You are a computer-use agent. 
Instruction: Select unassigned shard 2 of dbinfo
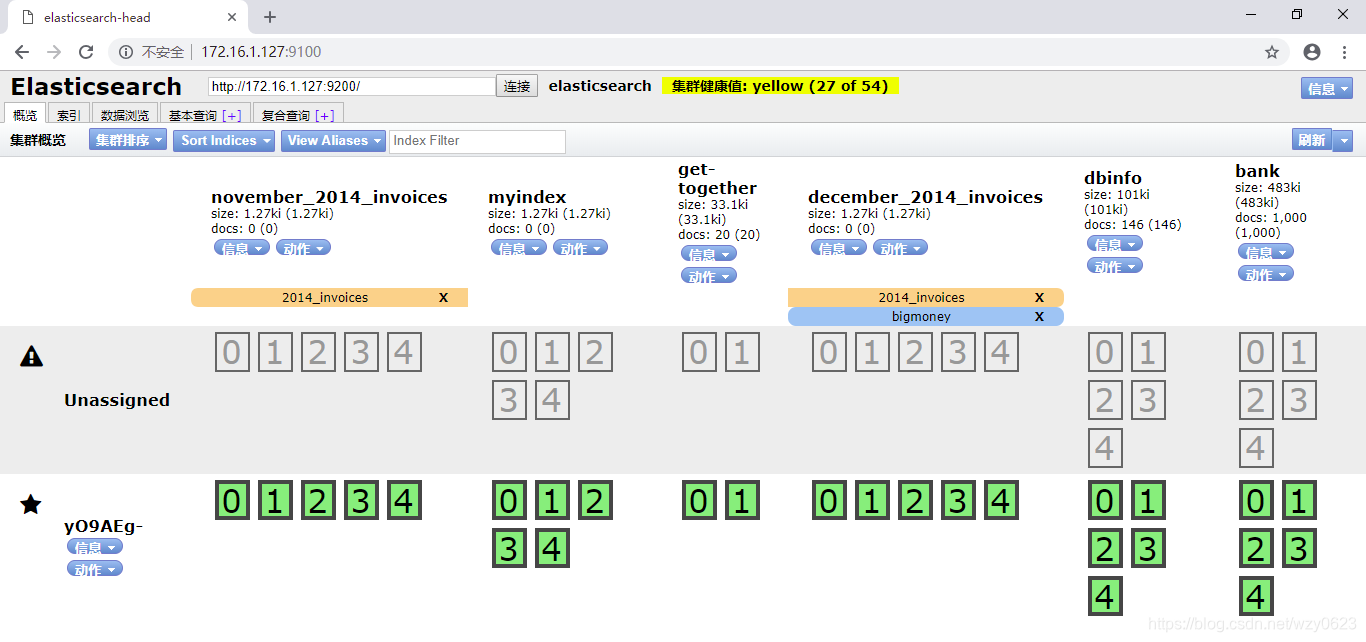click(x=1105, y=400)
